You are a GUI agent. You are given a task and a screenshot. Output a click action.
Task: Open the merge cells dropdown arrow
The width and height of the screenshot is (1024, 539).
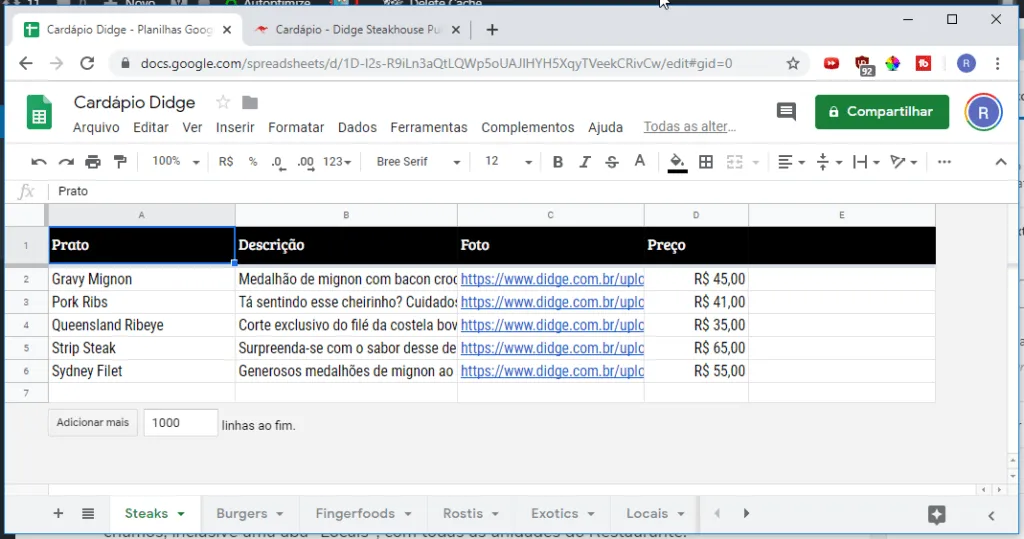(756, 162)
